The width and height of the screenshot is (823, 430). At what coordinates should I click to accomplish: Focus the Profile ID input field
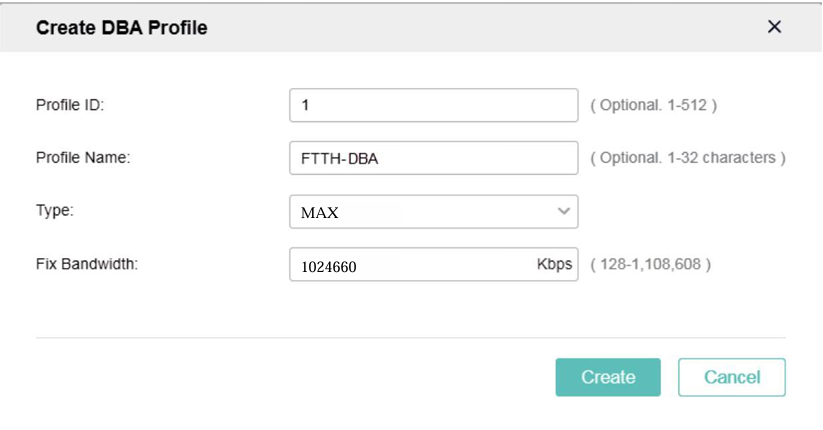pos(434,105)
